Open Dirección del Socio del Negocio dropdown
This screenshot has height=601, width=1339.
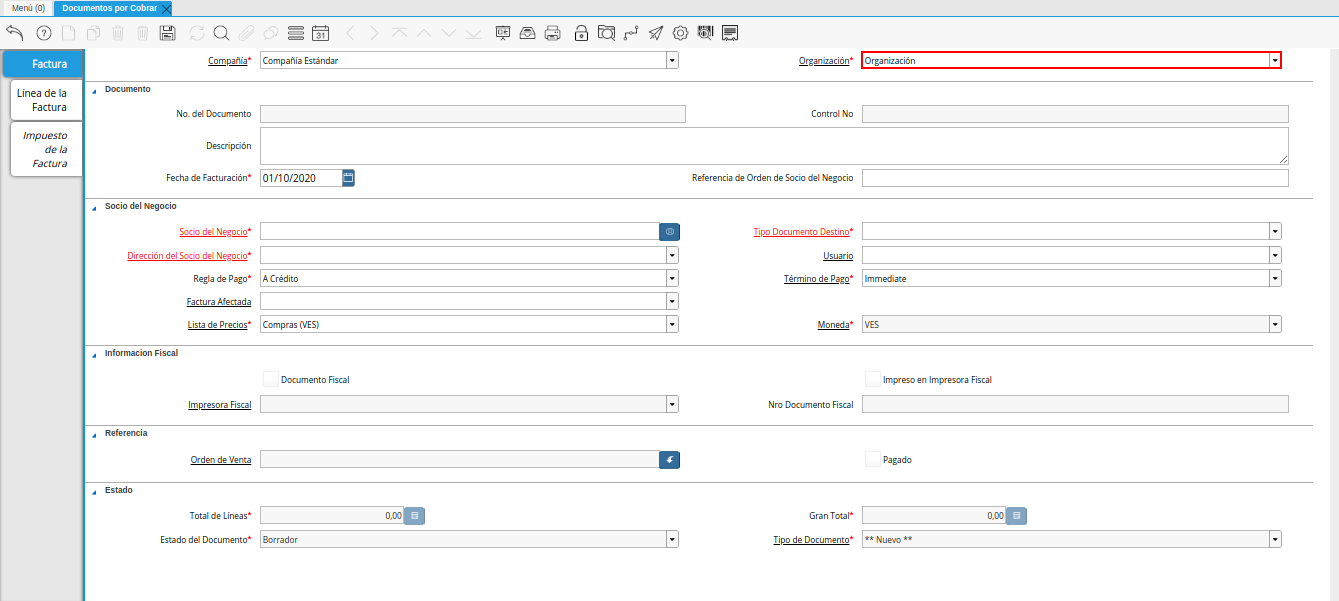(672, 255)
